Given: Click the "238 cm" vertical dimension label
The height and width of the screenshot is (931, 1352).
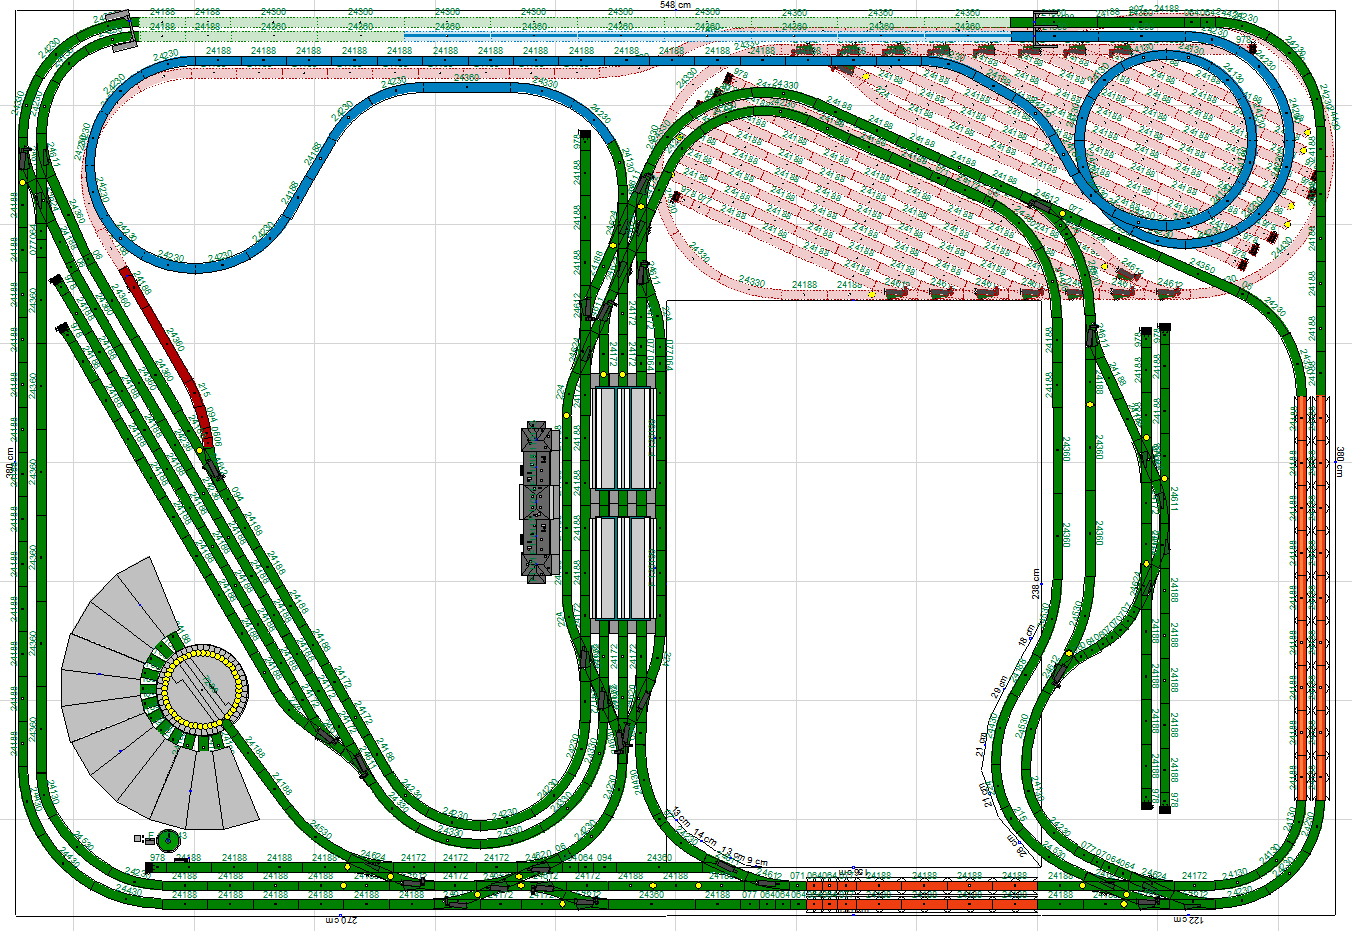Looking at the screenshot, I should 1036,586.
